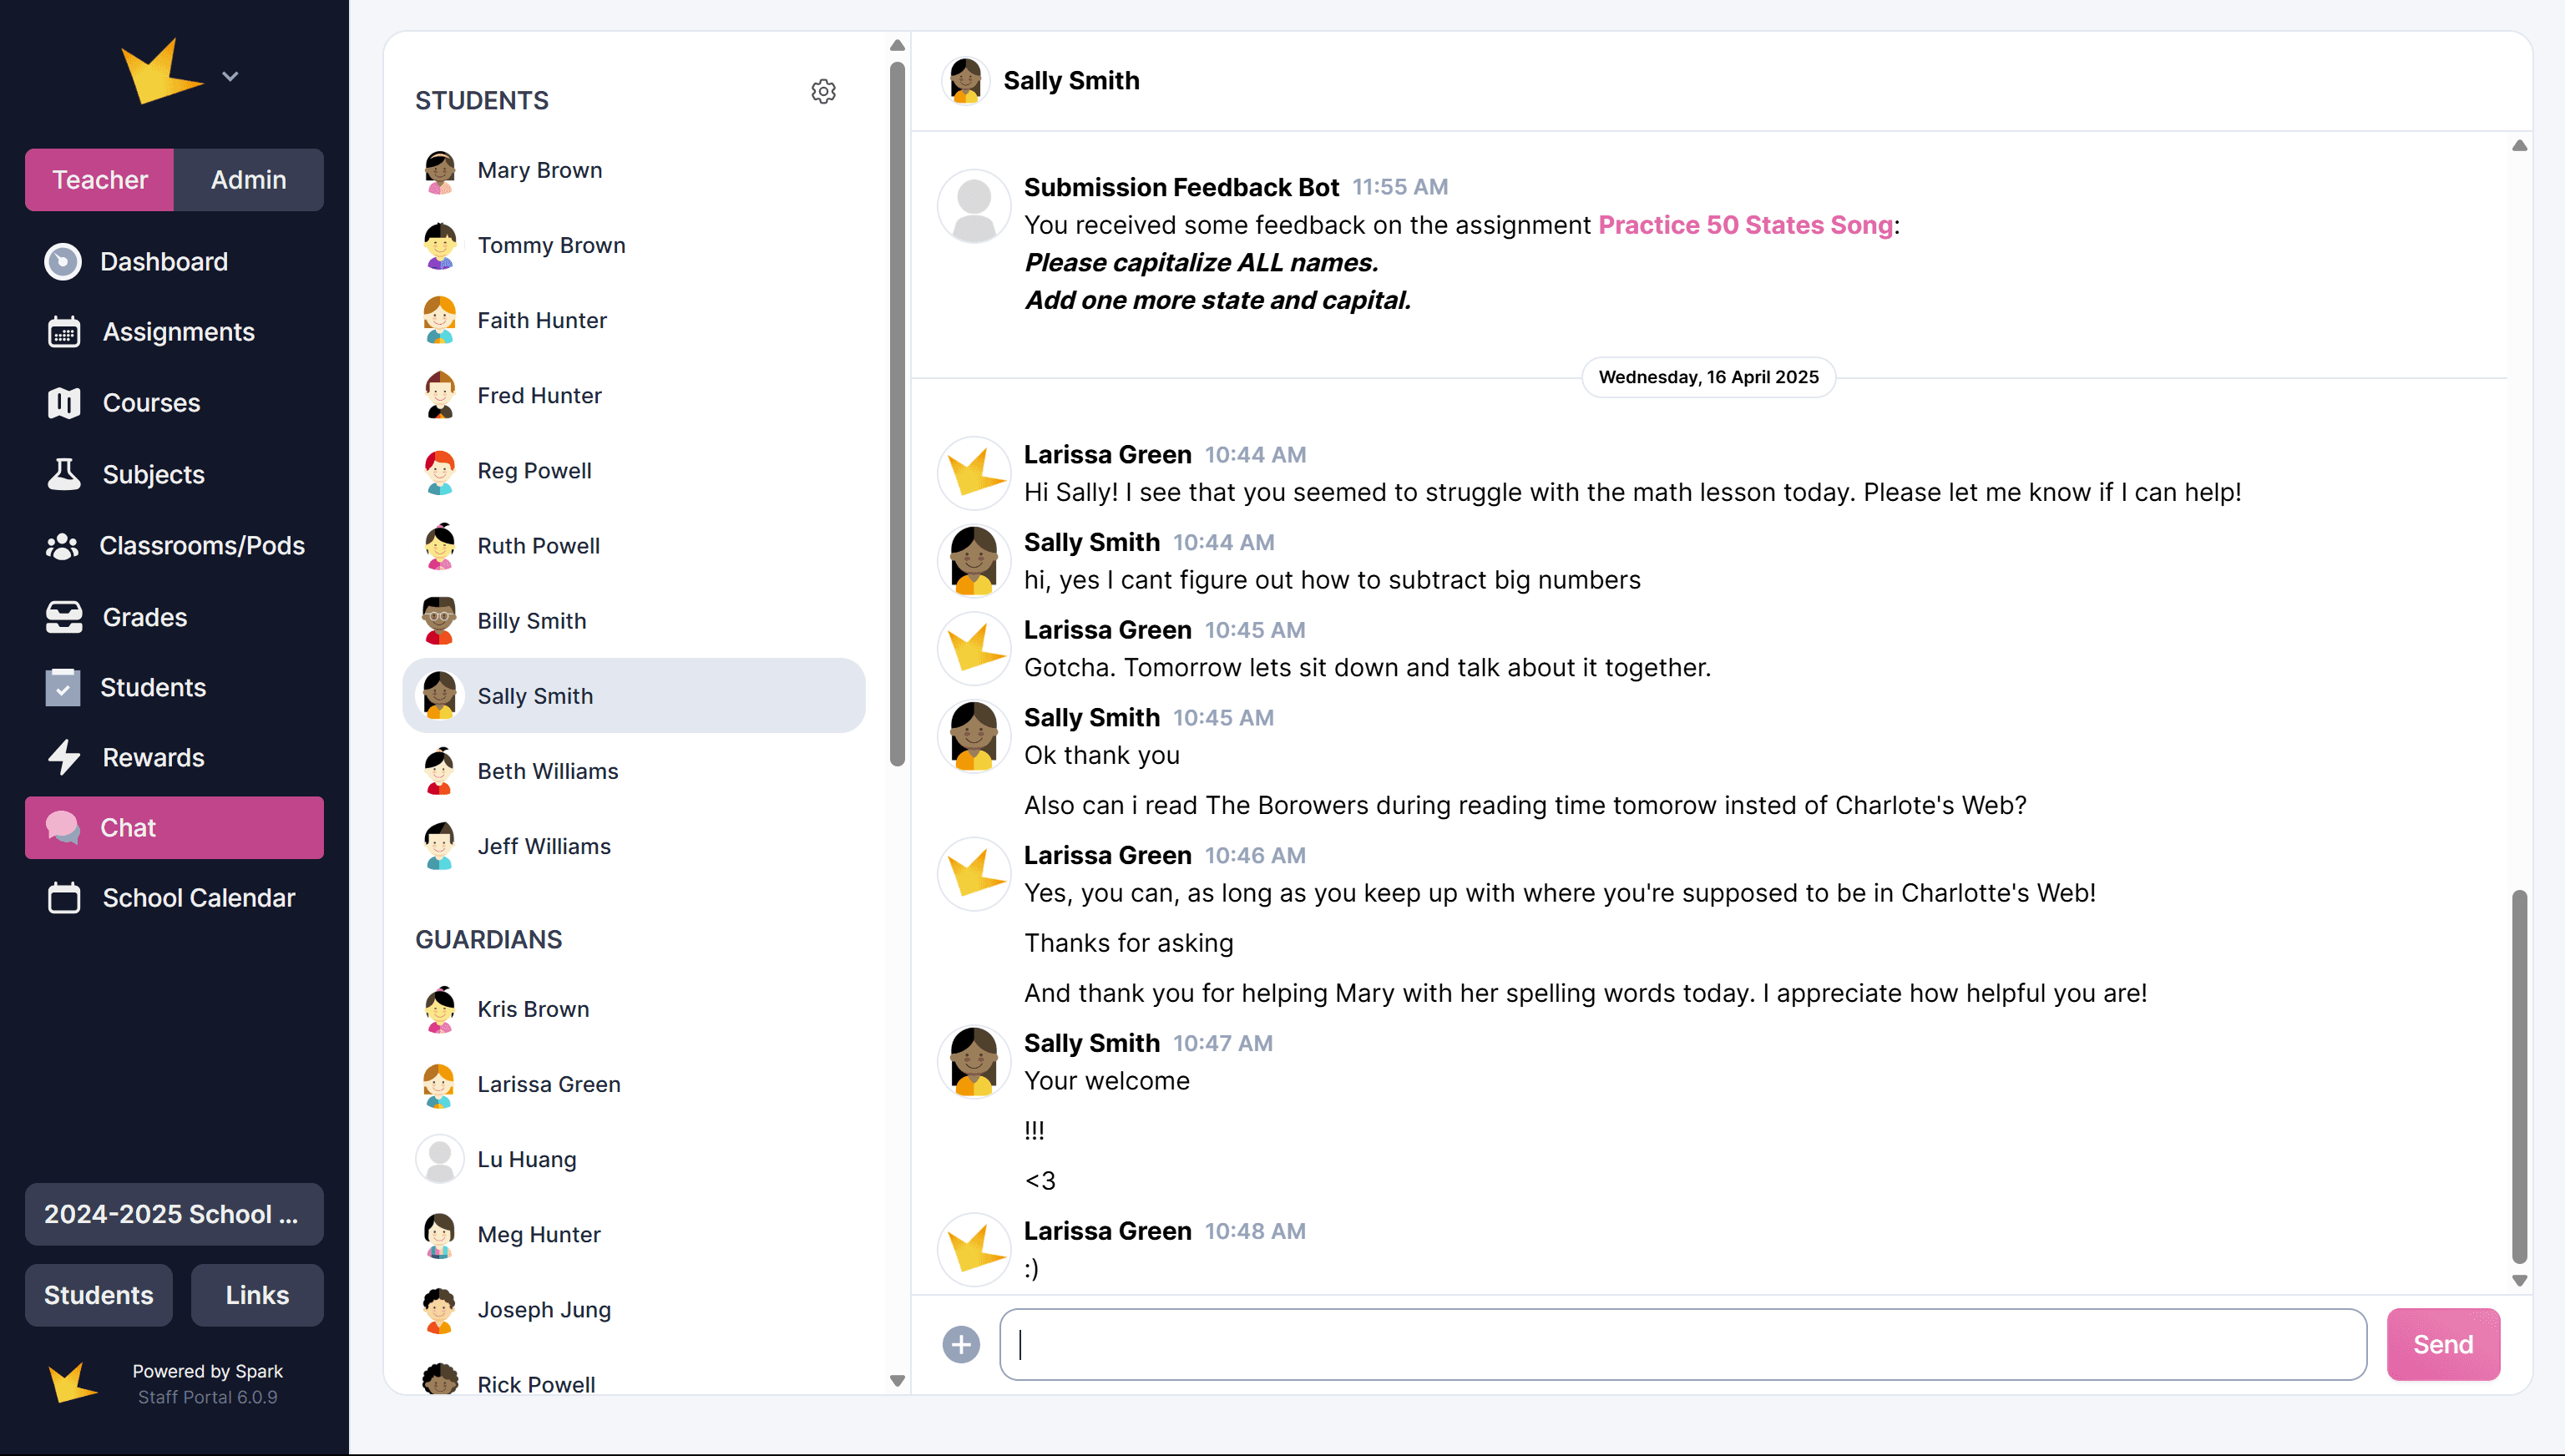Image resolution: width=2565 pixels, height=1456 pixels.
Task: Go to Grades section
Action: pyautogui.click(x=145, y=617)
